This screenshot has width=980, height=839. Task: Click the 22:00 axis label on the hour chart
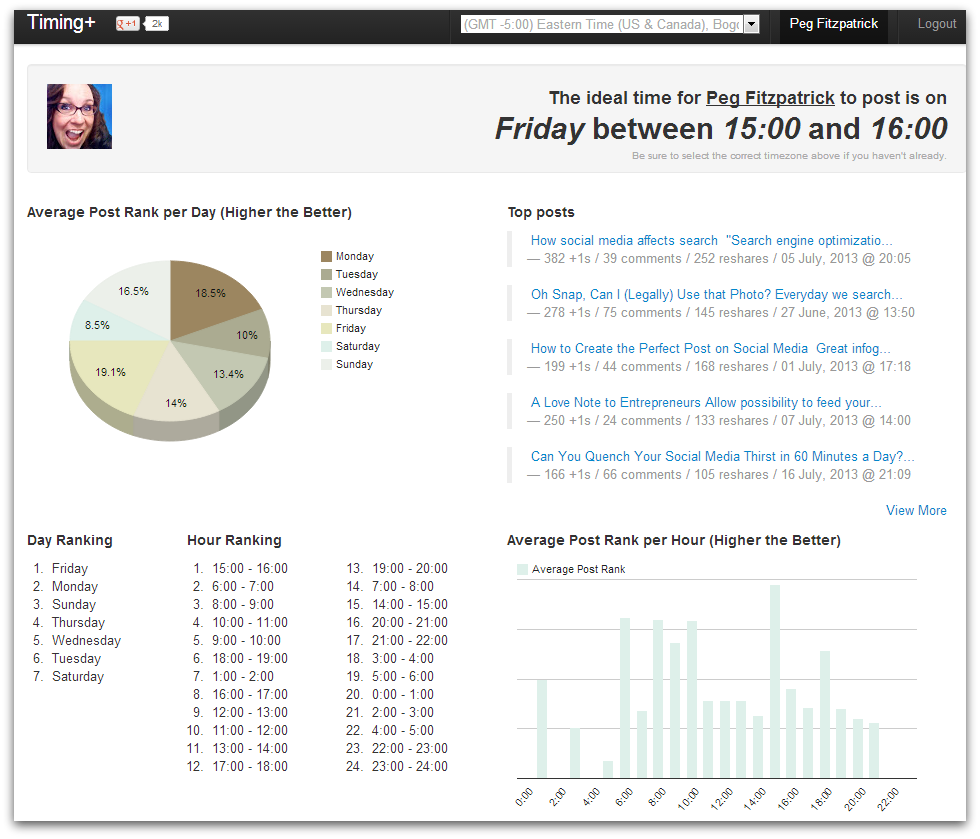click(x=888, y=799)
